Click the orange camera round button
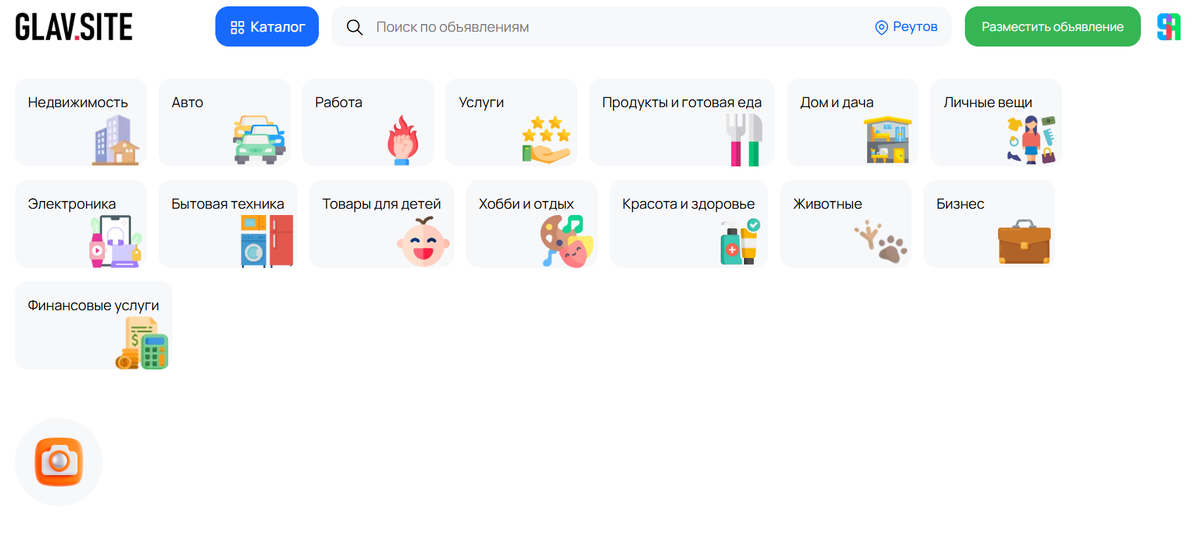Viewport: 1200px width, 545px height. point(59,462)
